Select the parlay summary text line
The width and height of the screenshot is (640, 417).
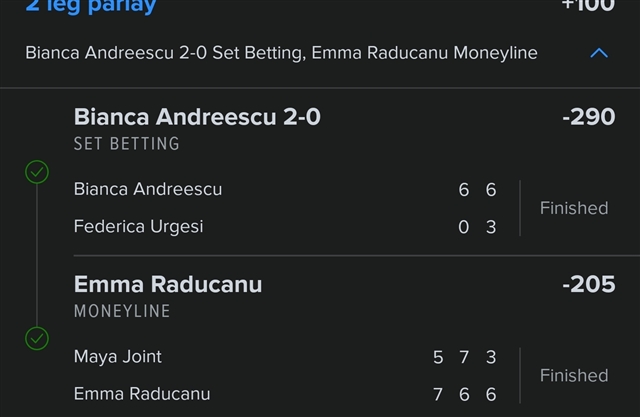coord(281,53)
